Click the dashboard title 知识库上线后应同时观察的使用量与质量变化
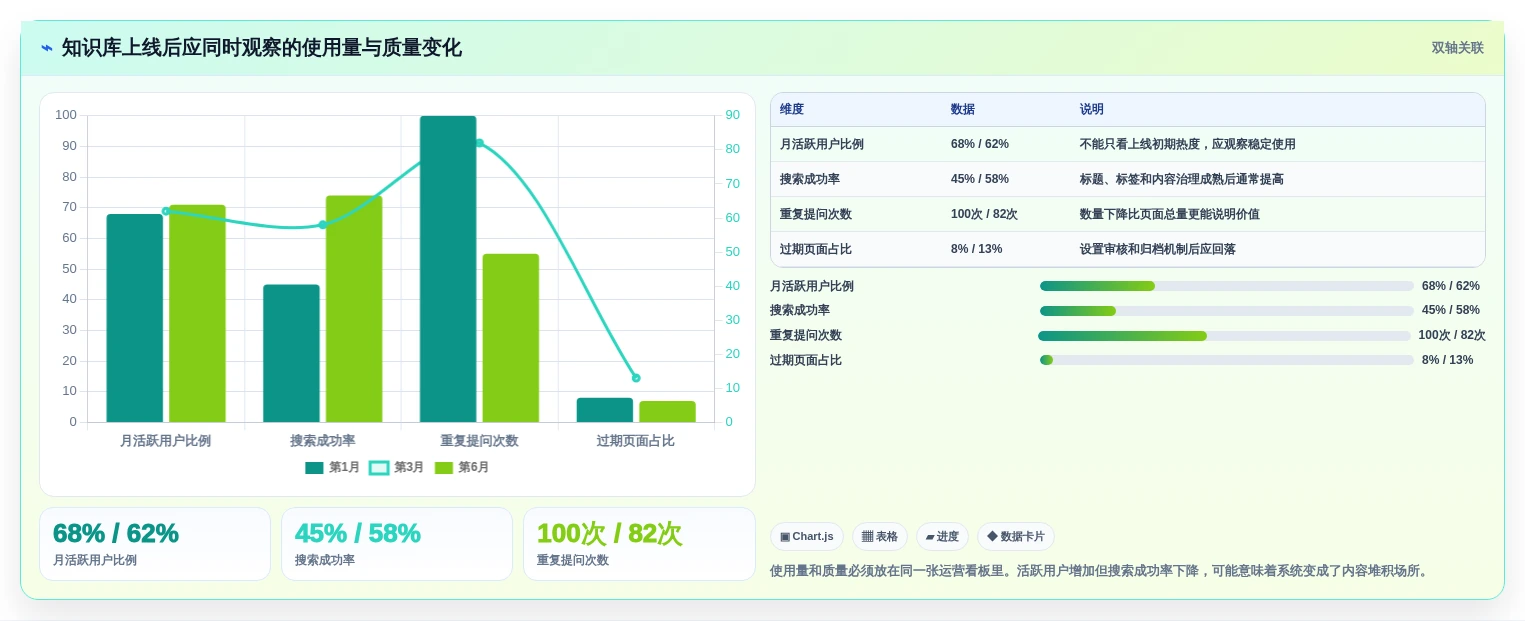 (262, 48)
